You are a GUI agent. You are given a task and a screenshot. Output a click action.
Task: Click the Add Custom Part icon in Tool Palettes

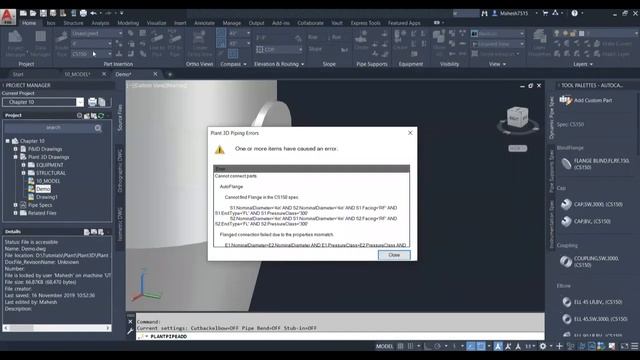click(x=565, y=100)
